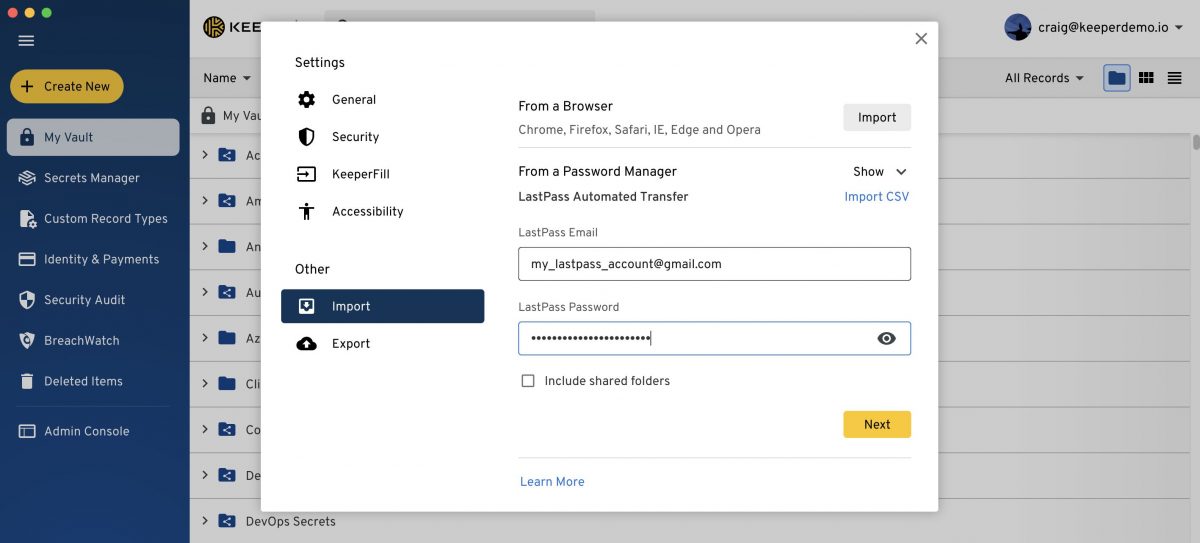Open BreachWatch from the sidebar
Viewport: 1200px width, 543px height.
tap(81, 341)
